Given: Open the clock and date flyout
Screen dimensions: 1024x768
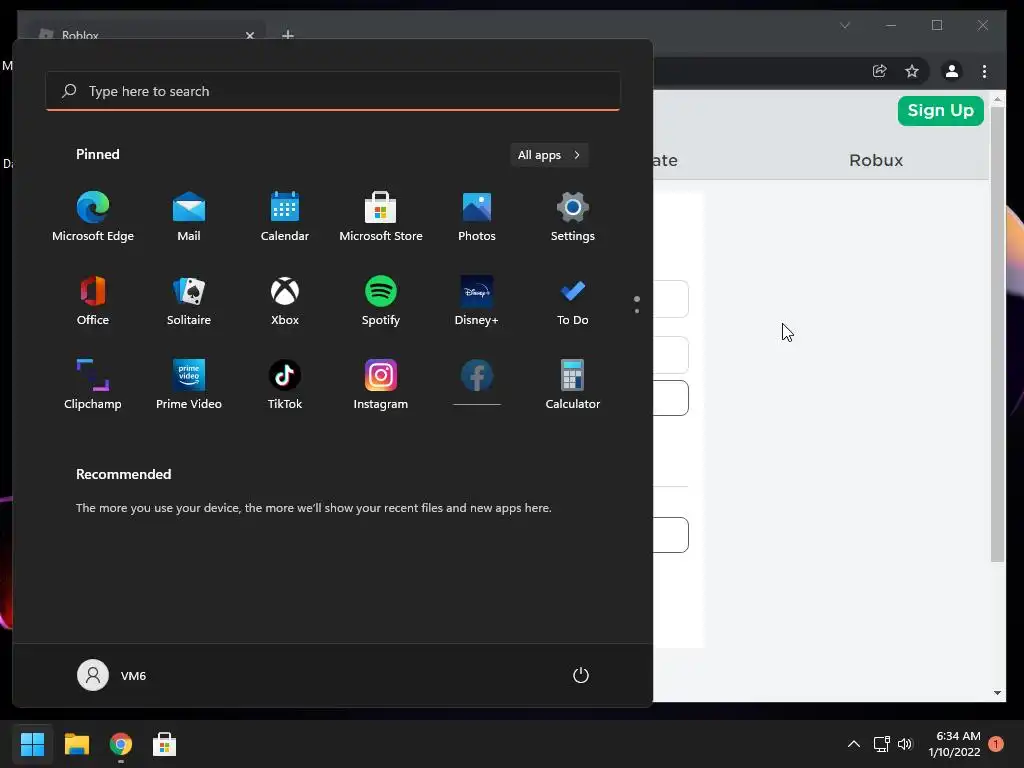Looking at the screenshot, I should click(x=954, y=744).
